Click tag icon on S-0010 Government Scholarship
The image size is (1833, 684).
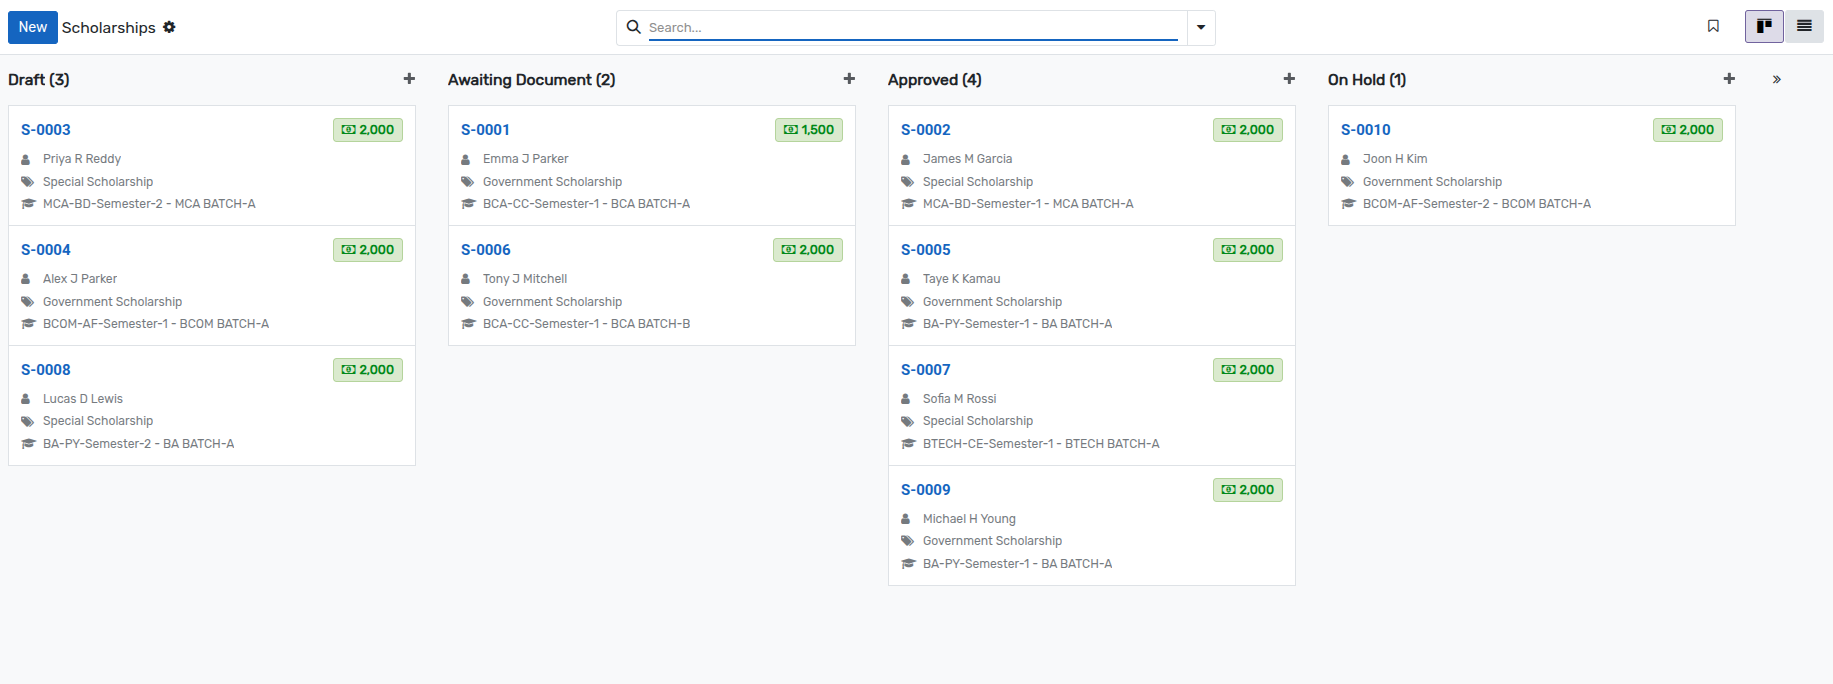click(1348, 182)
